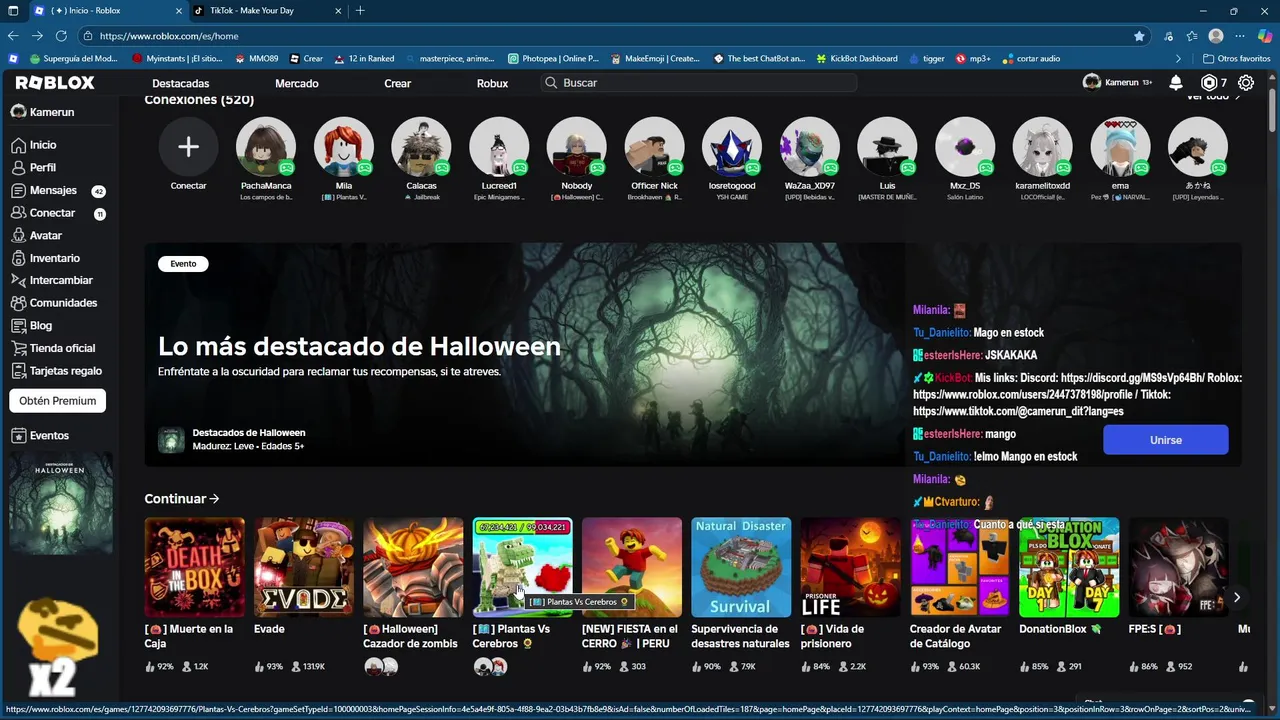This screenshot has height=720, width=1280.
Task: Open Halloween event thumbnail in sidebar
Action: (x=61, y=503)
